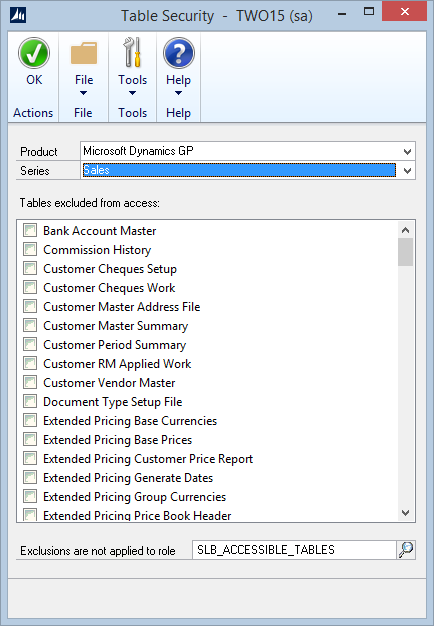Click the role lookup magnifier icon
Image resolution: width=434 pixels, height=626 pixels.
point(406,550)
